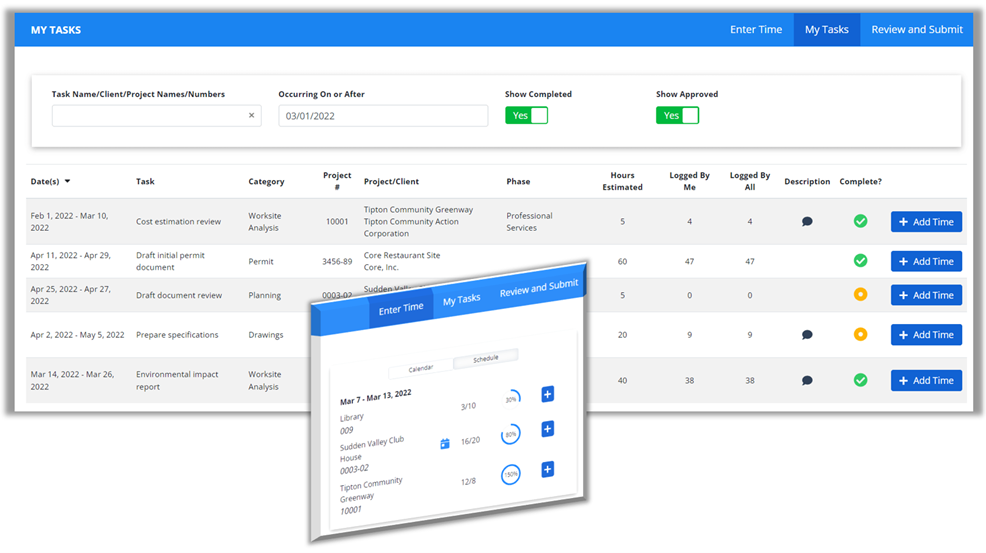Click the 16/20 hours value in popup
986x553 pixels.
pyautogui.click(x=470, y=440)
